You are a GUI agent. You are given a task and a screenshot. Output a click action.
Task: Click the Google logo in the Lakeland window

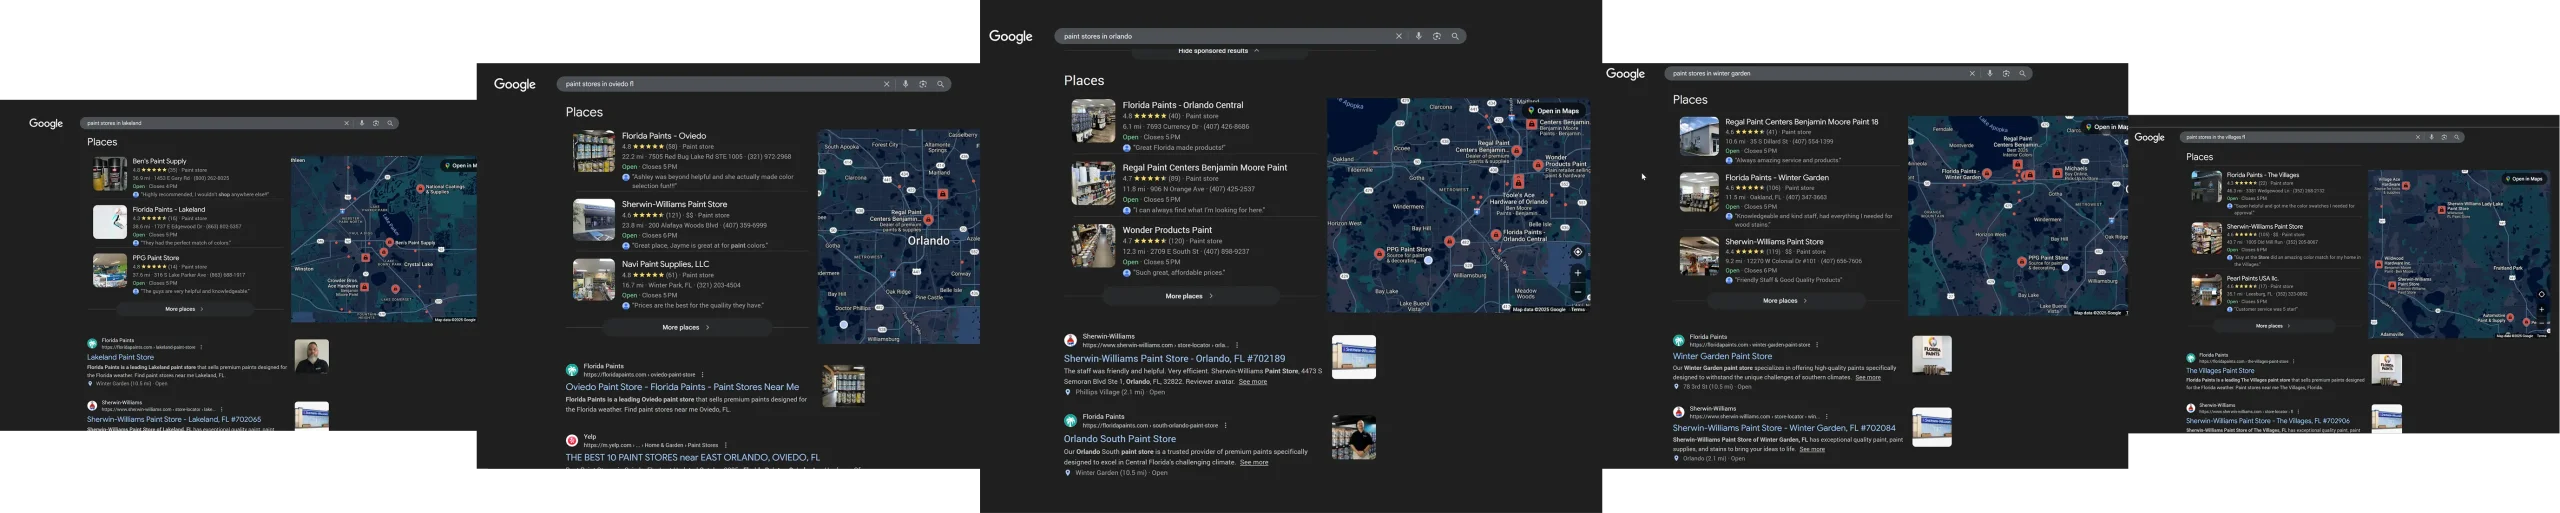pyautogui.click(x=46, y=123)
